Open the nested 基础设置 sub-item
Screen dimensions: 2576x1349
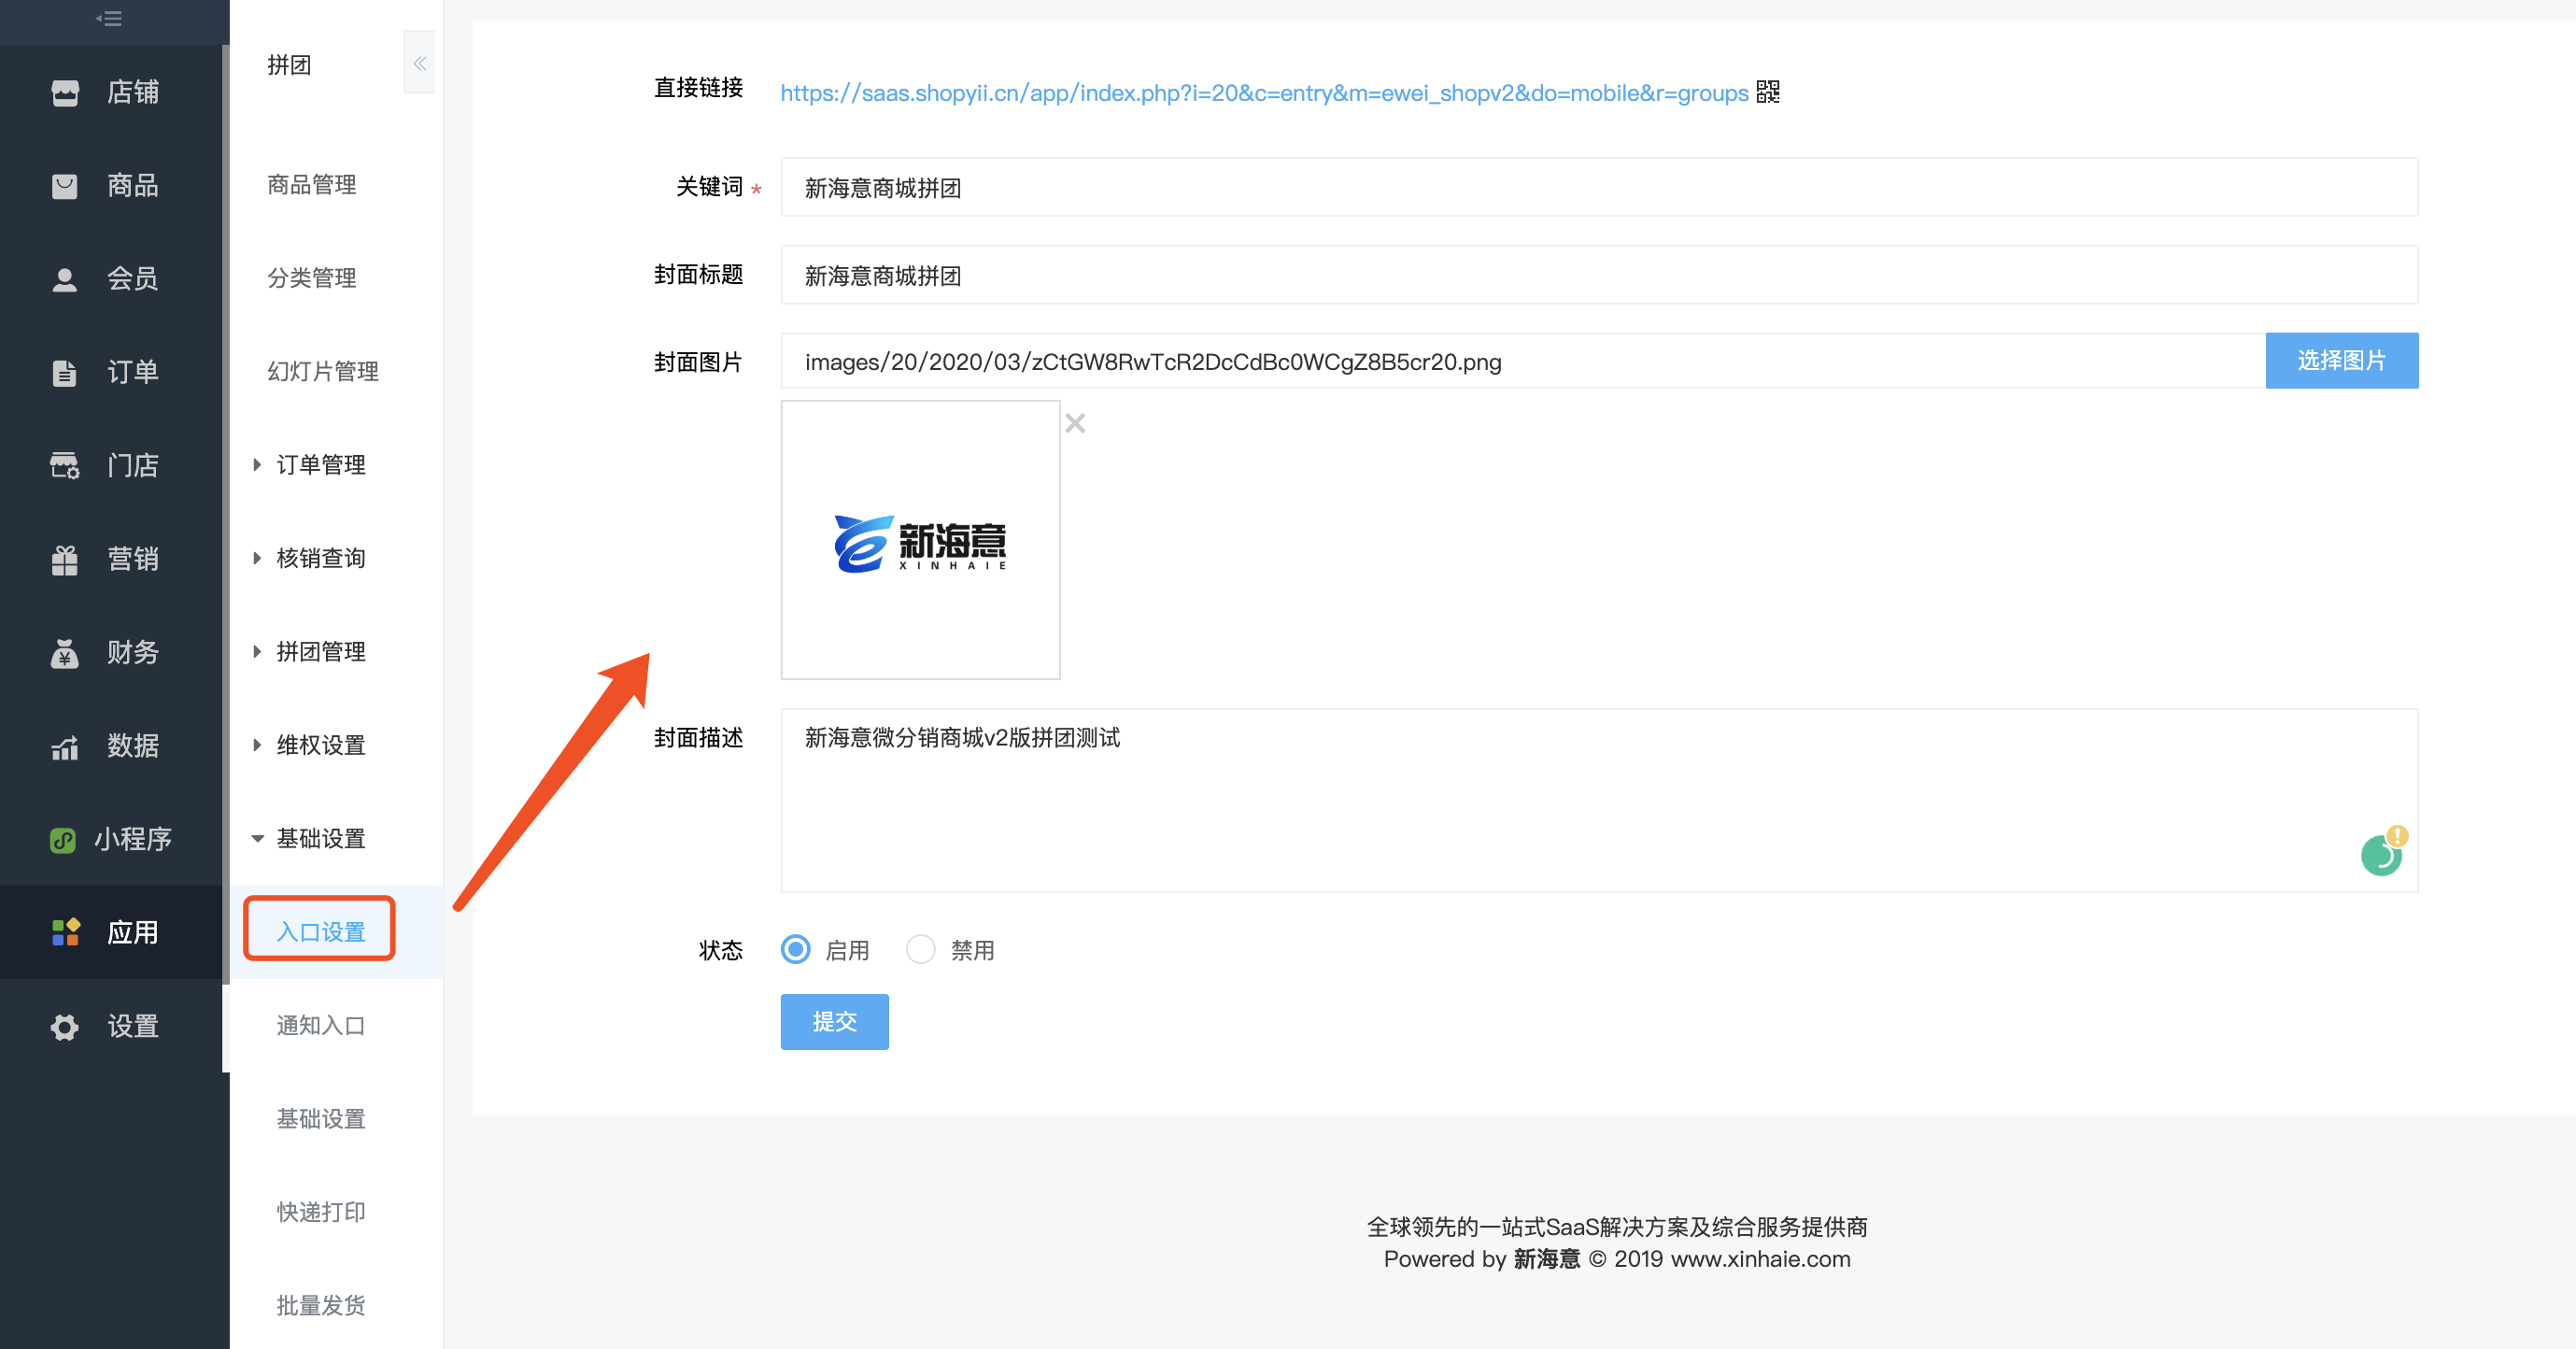tap(321, 1119)
